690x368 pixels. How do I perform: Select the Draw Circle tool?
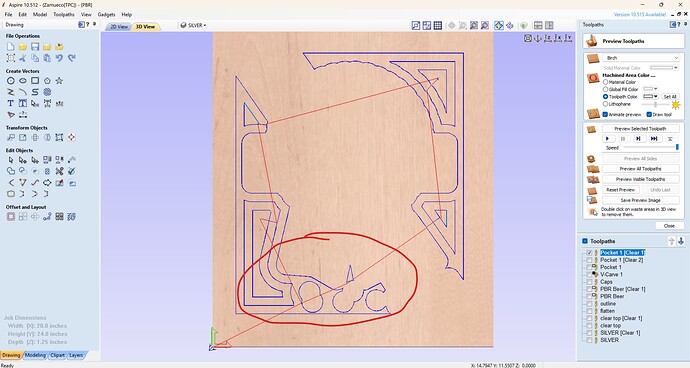click(11, 81)
